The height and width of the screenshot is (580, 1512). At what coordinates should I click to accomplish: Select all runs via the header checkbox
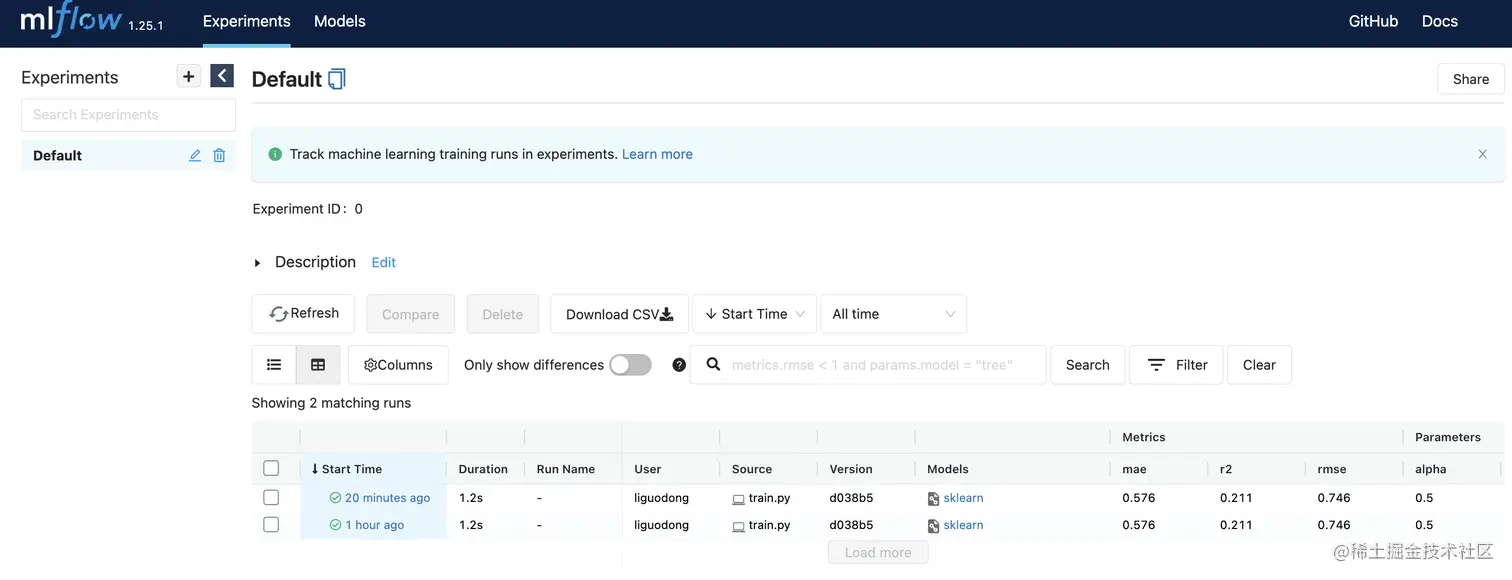point(271,468)
